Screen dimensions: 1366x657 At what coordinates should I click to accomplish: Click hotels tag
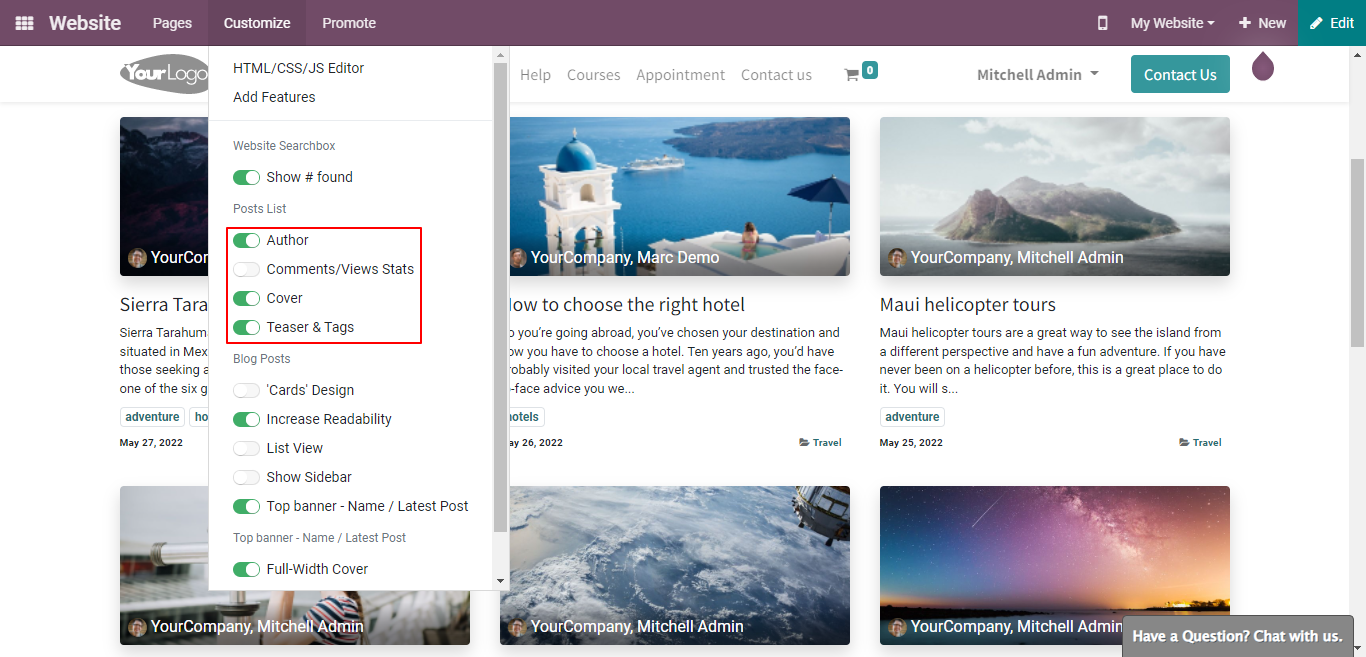(526, 417)
